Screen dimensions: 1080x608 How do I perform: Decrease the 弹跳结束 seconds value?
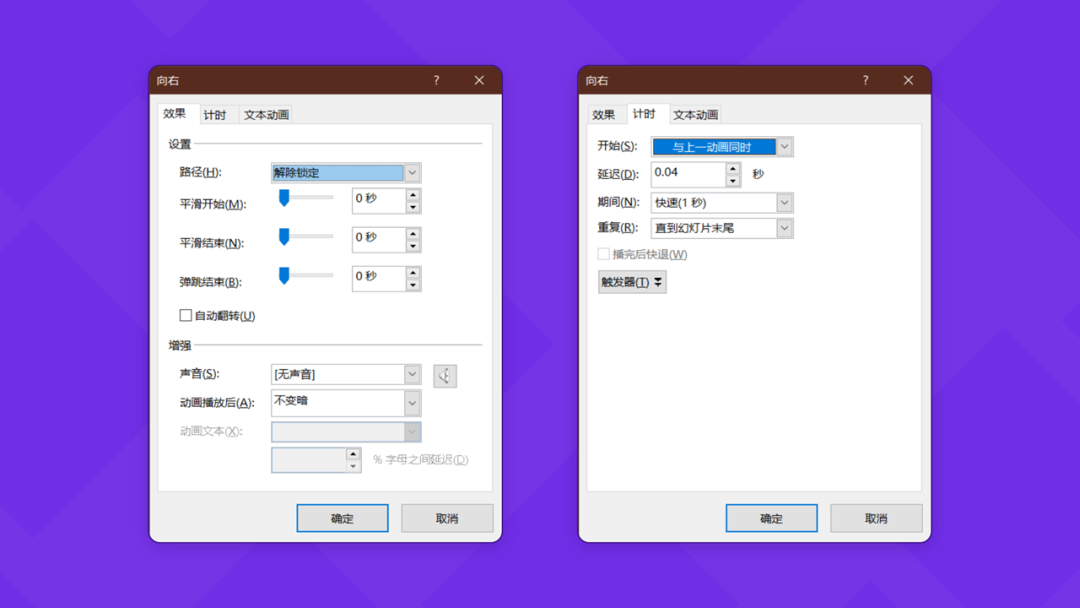pos(413,284)
